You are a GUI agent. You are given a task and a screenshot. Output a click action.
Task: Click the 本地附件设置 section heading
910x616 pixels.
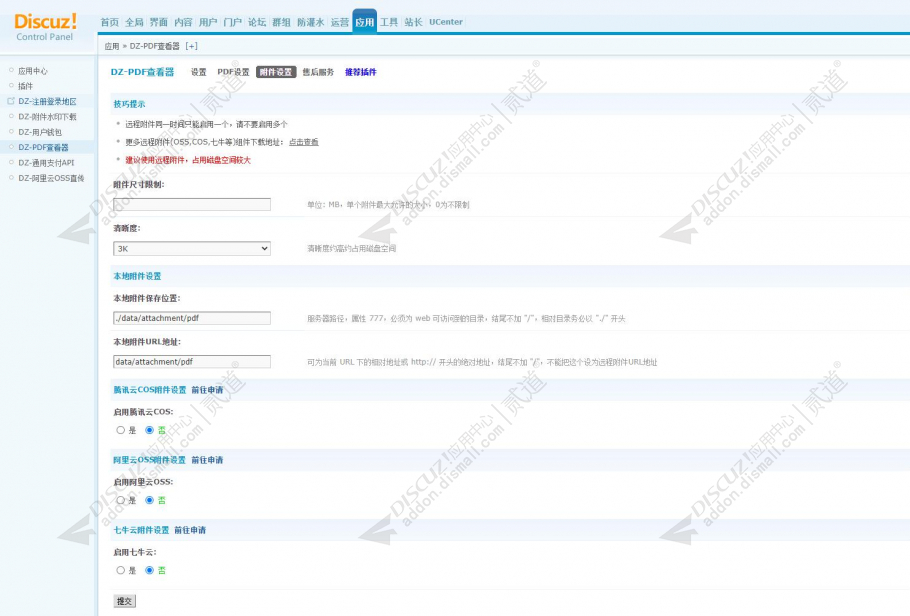click(x=137, y=276)
